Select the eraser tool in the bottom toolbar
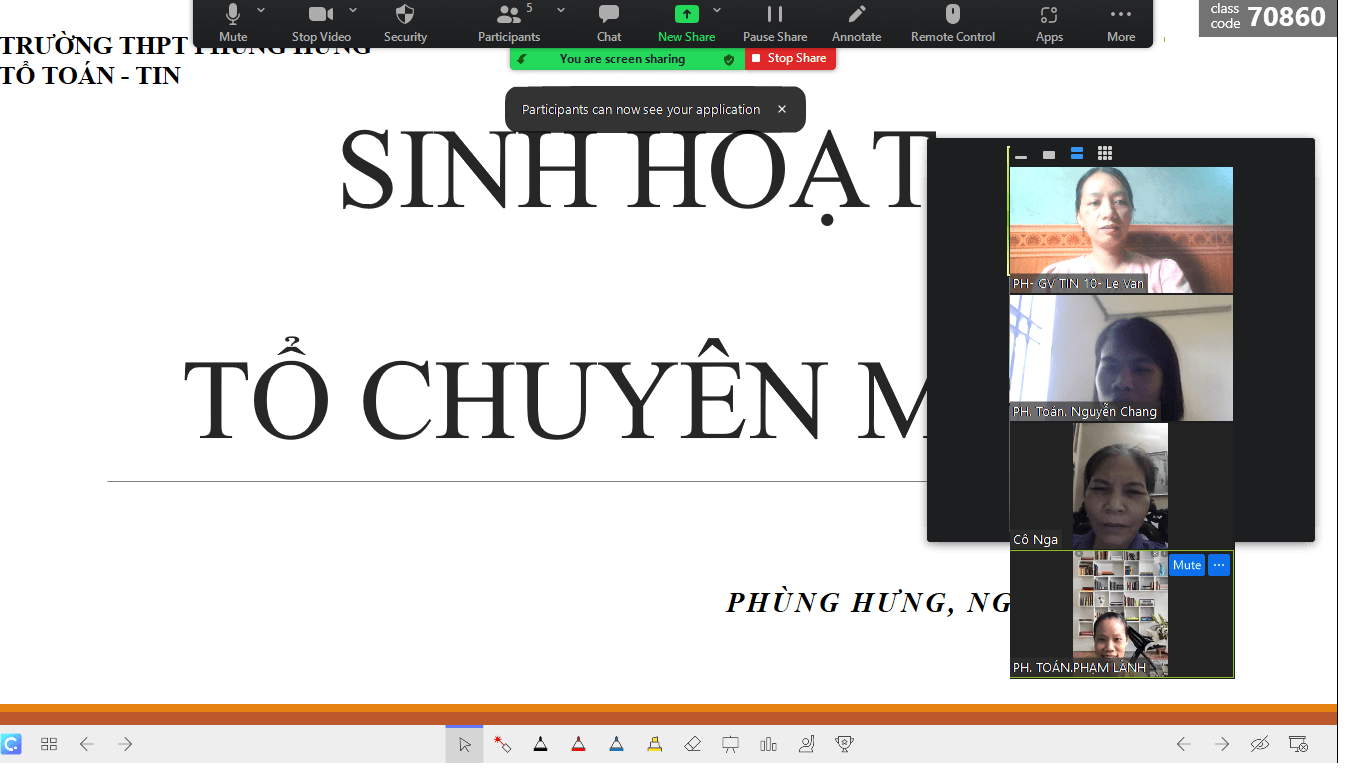This screenshot has height=768, width=1366. pos(692,744)
